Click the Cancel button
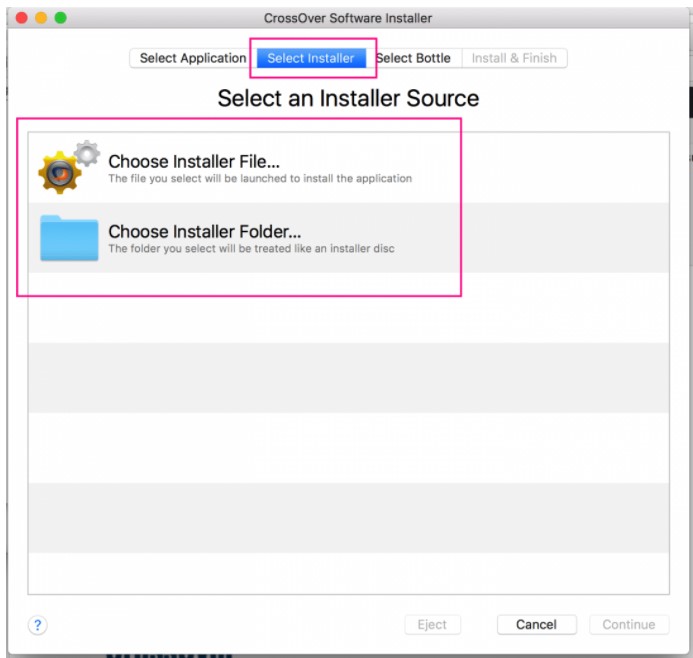The image size is (693, 658). click(x=537, y=624)
